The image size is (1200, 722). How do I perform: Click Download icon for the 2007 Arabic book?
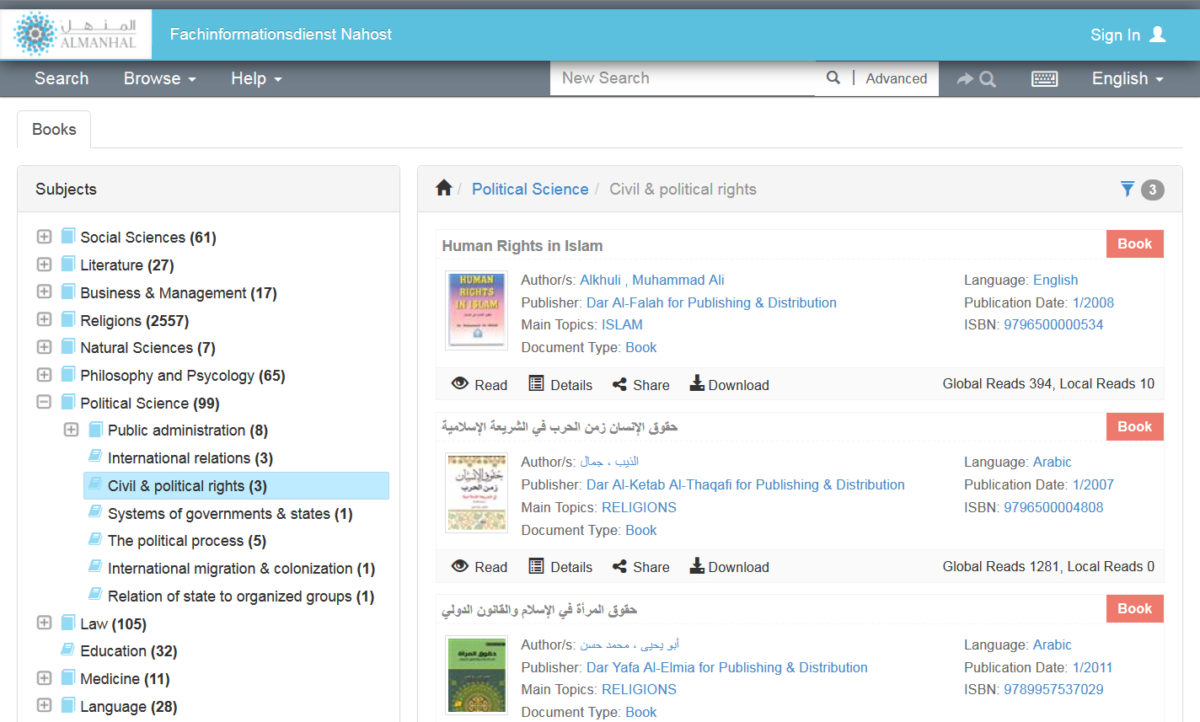tap(697, 566)
